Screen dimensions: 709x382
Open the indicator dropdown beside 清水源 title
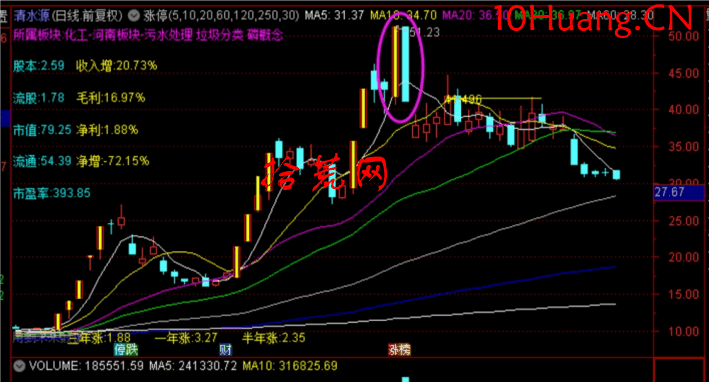[133, 16]
